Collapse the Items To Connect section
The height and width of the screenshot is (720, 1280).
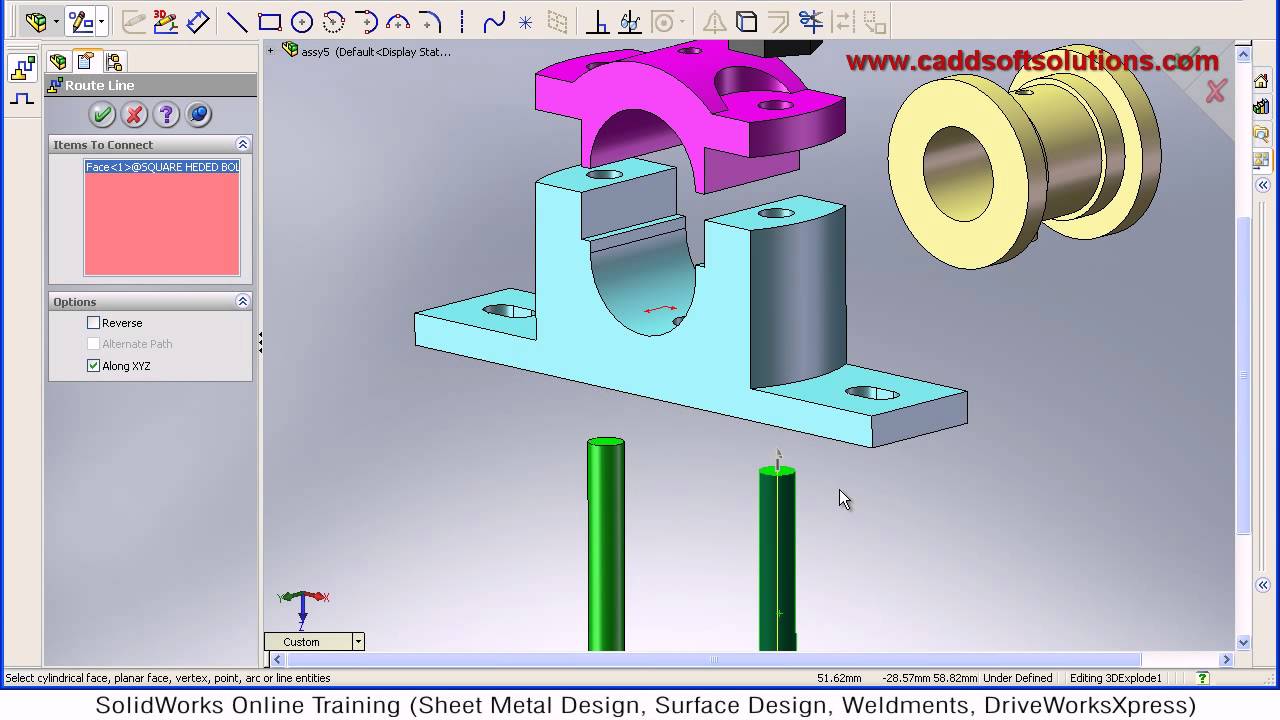point(242,144)
